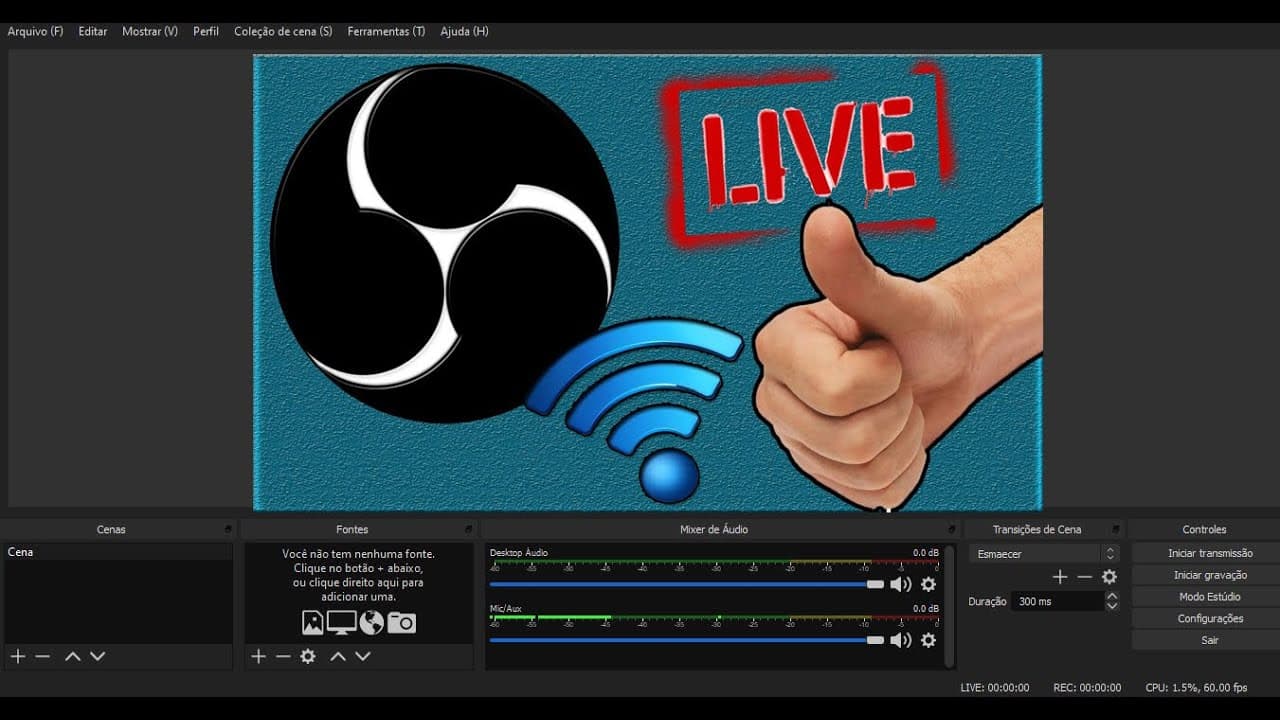The height and width of the screenshot is (720, 1280).
Task: Click the REC: 00:00:00 status text
Action: point(1087,688)
